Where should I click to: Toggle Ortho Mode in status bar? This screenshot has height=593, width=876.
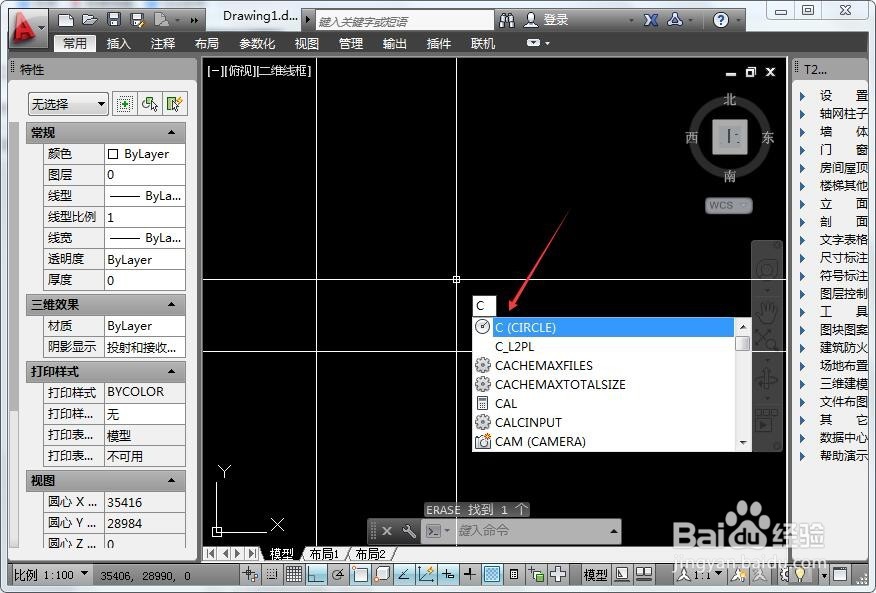316,575
